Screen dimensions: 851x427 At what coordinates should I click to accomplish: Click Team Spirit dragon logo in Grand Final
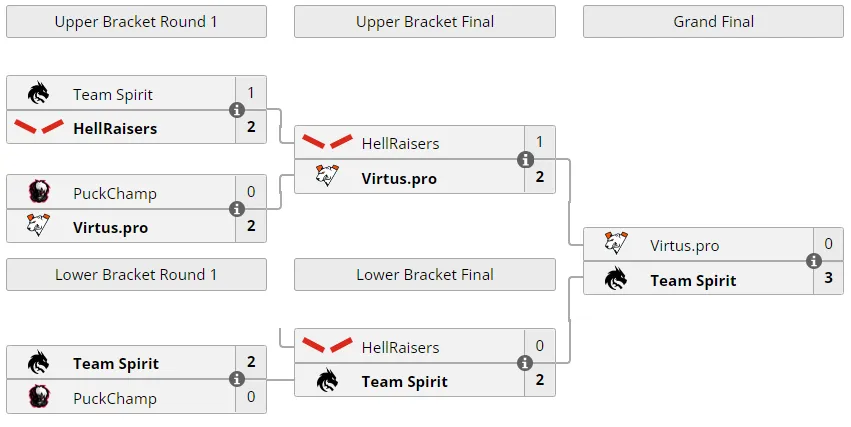coord(616,279)
